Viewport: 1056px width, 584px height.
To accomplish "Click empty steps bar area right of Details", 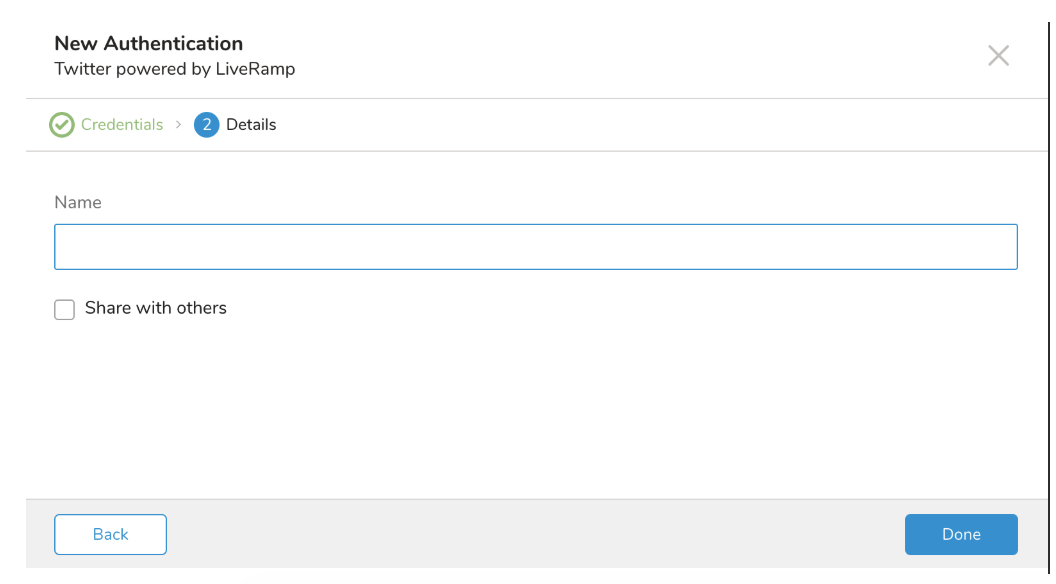I will click(x=650, y=125).
